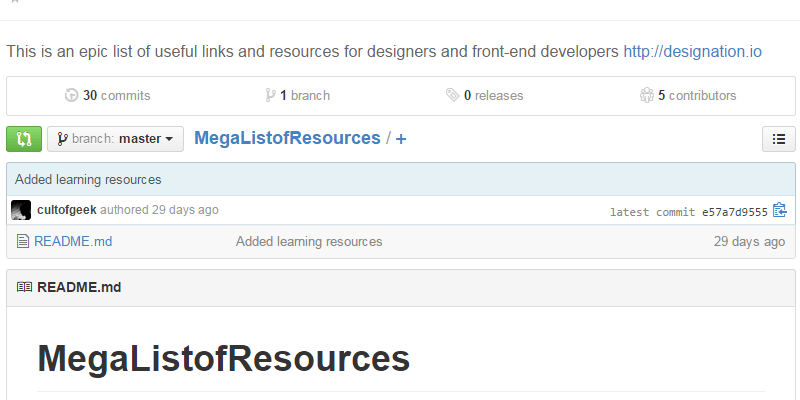
Task: Open the 0 releases page
Action: point(493,96)
